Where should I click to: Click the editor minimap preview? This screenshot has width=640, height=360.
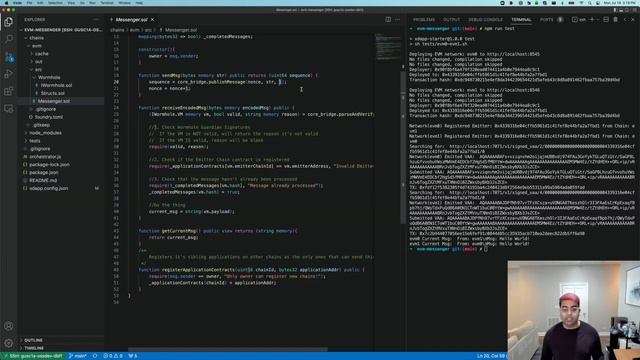[387, 46]
